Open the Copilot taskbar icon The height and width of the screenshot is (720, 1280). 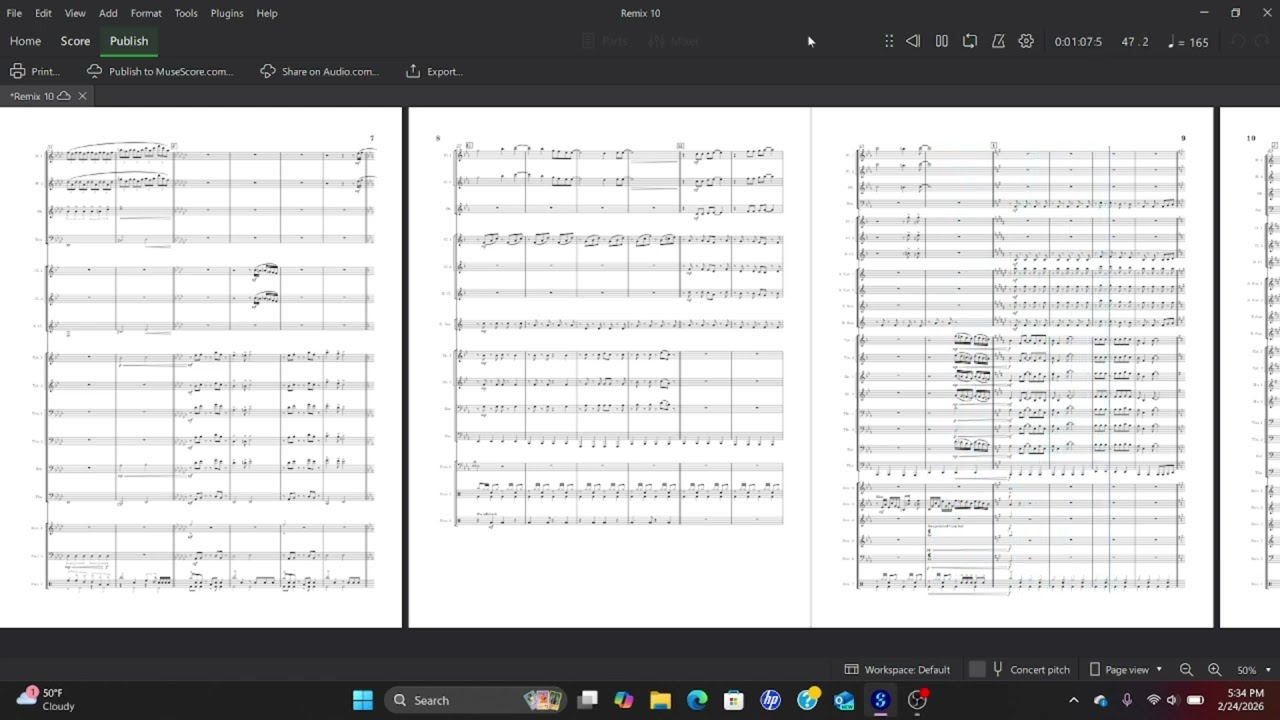pos(623,700)
